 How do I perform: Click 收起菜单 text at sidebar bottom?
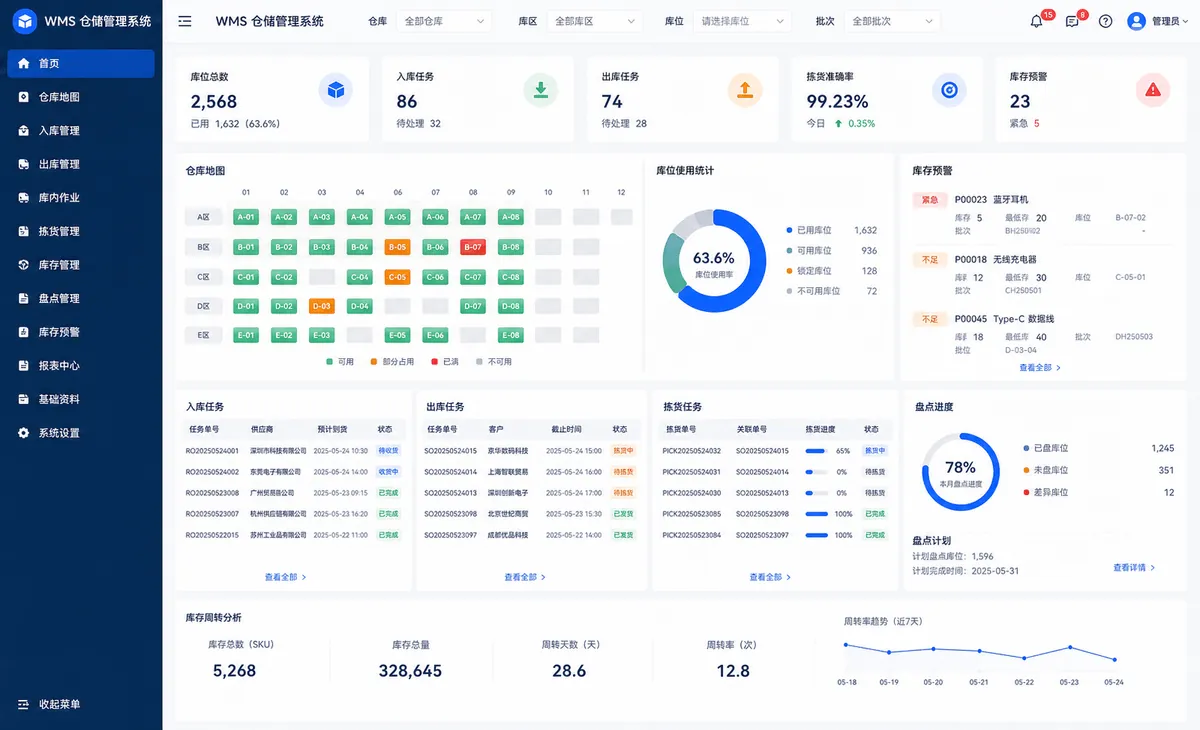click(x=59, y=704)
